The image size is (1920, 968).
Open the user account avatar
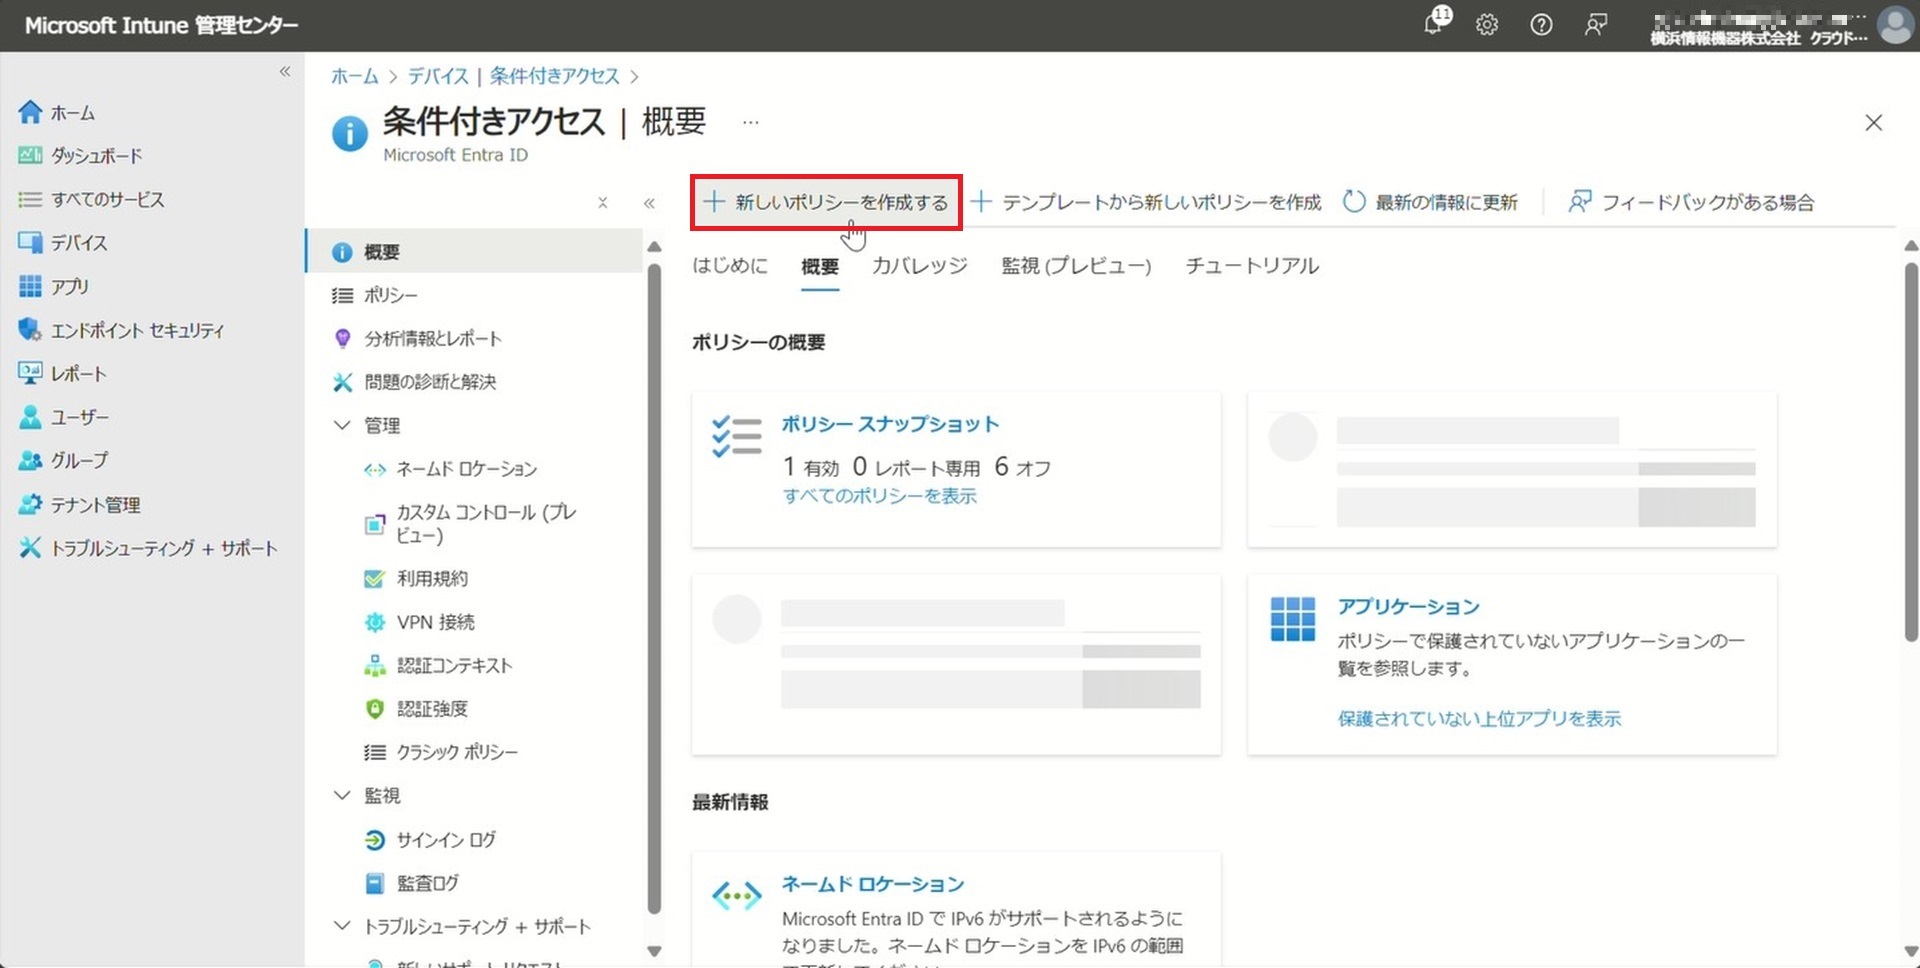[x=1894, y=25]
